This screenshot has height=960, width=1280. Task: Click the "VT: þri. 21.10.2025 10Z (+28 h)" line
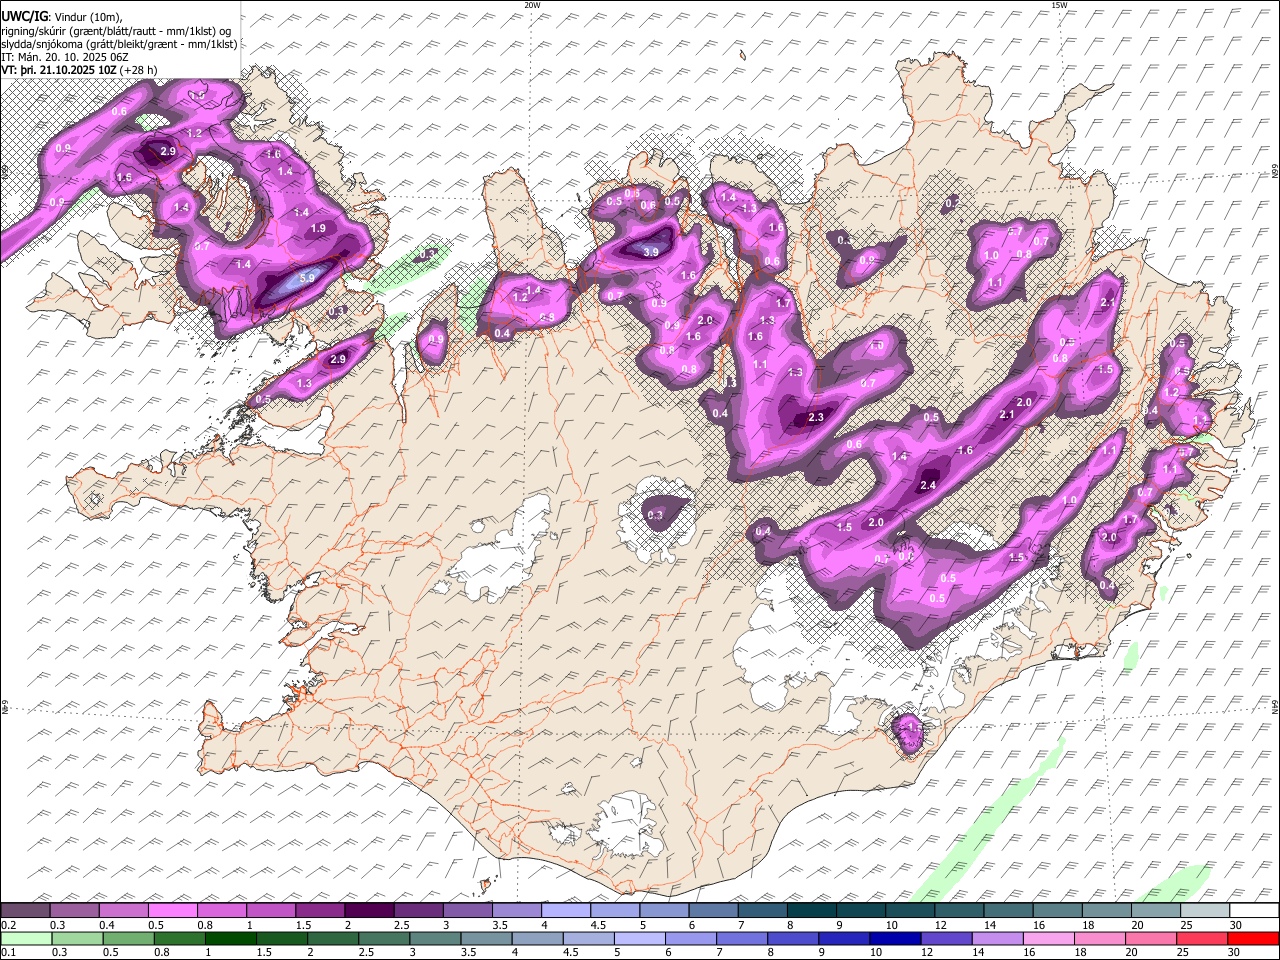pyautogui.click(x=79, y=71)
